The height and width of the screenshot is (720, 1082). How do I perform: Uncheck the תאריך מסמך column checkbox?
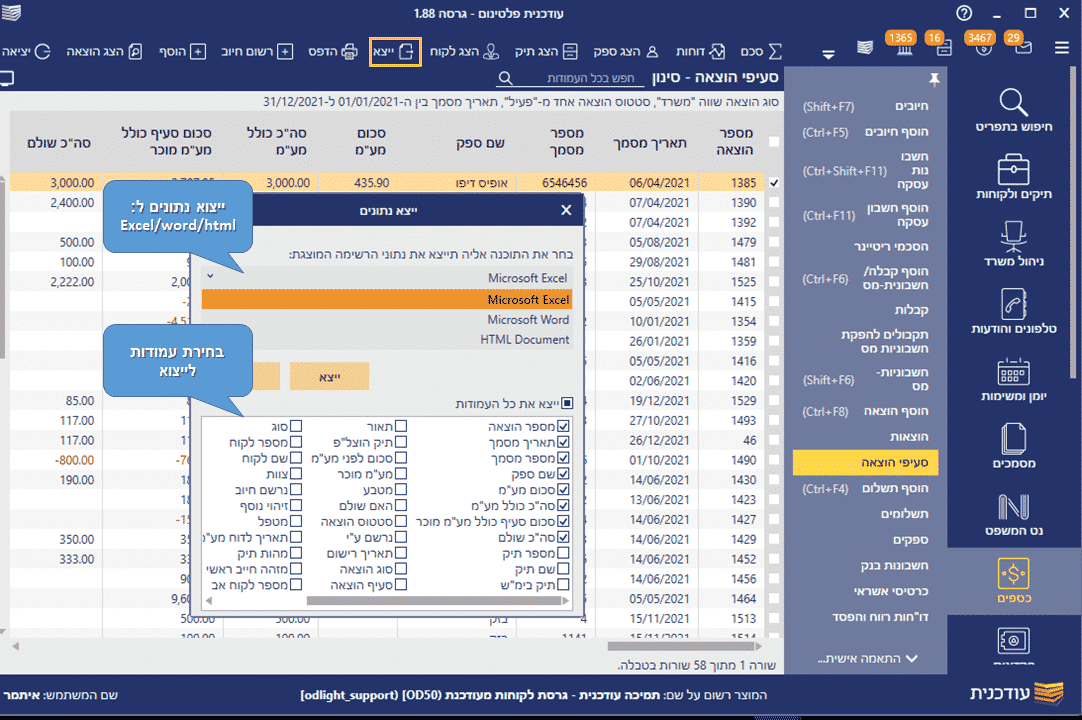(x=563, y=442)
